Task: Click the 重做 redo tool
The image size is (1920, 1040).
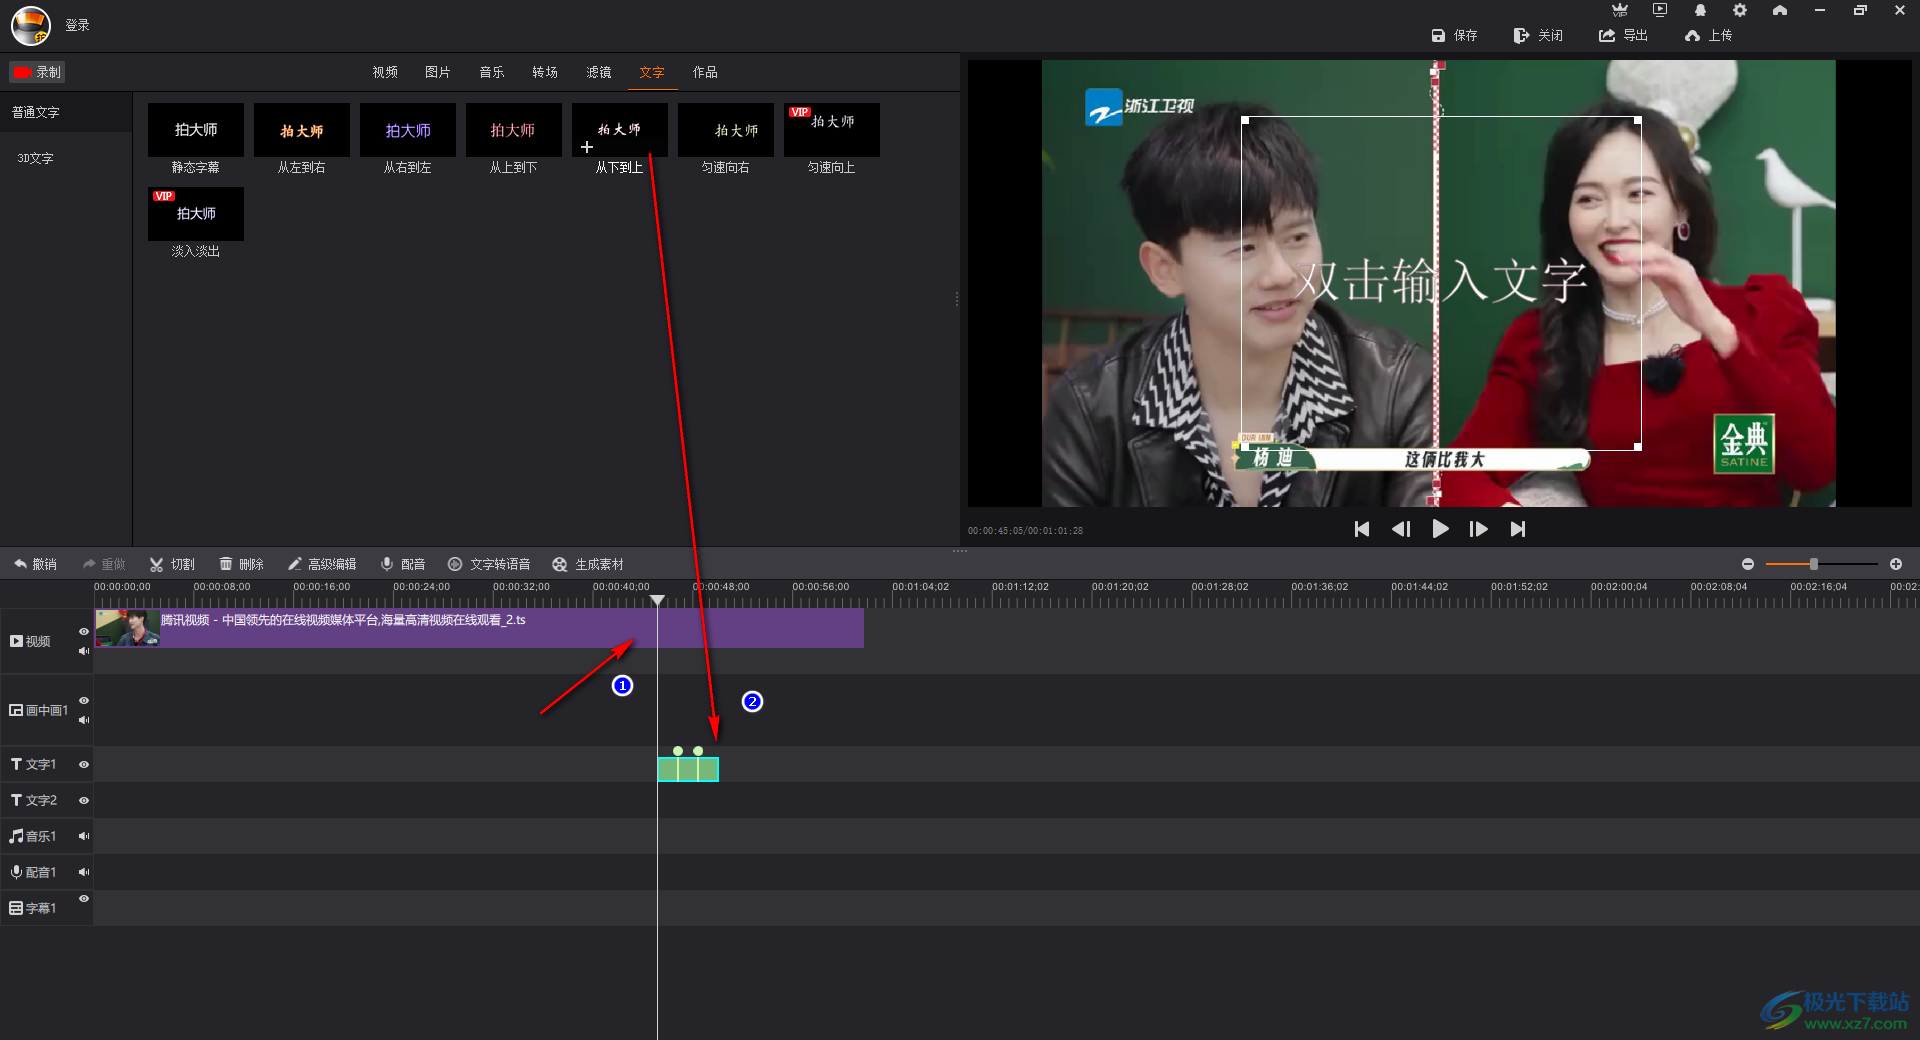Action: (x=104, y=564)
